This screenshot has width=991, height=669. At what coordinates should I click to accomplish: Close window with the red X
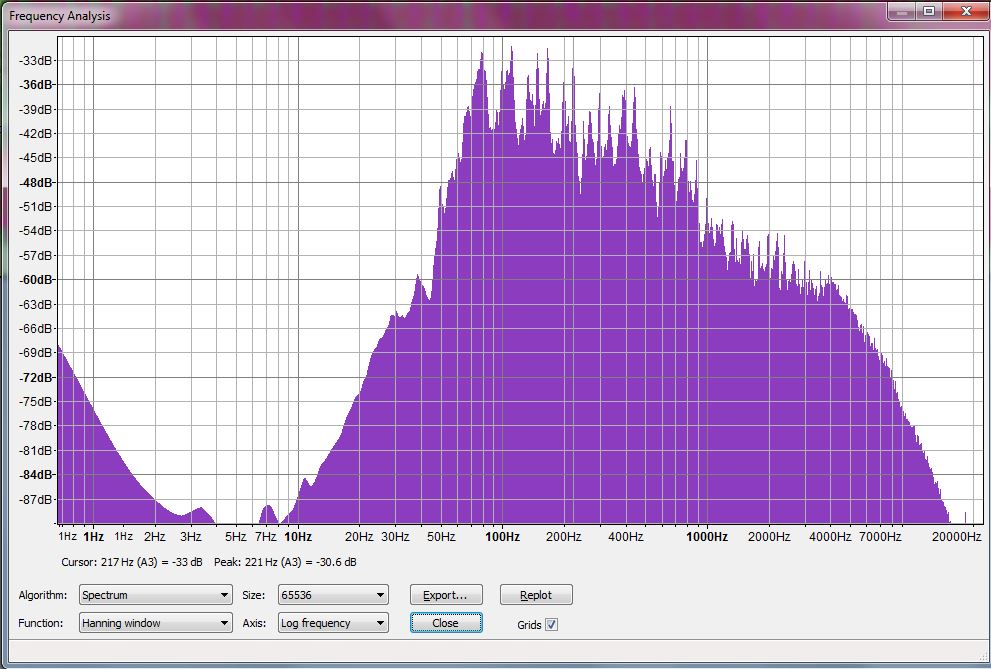pyautogui.click(x=966, y=11)
